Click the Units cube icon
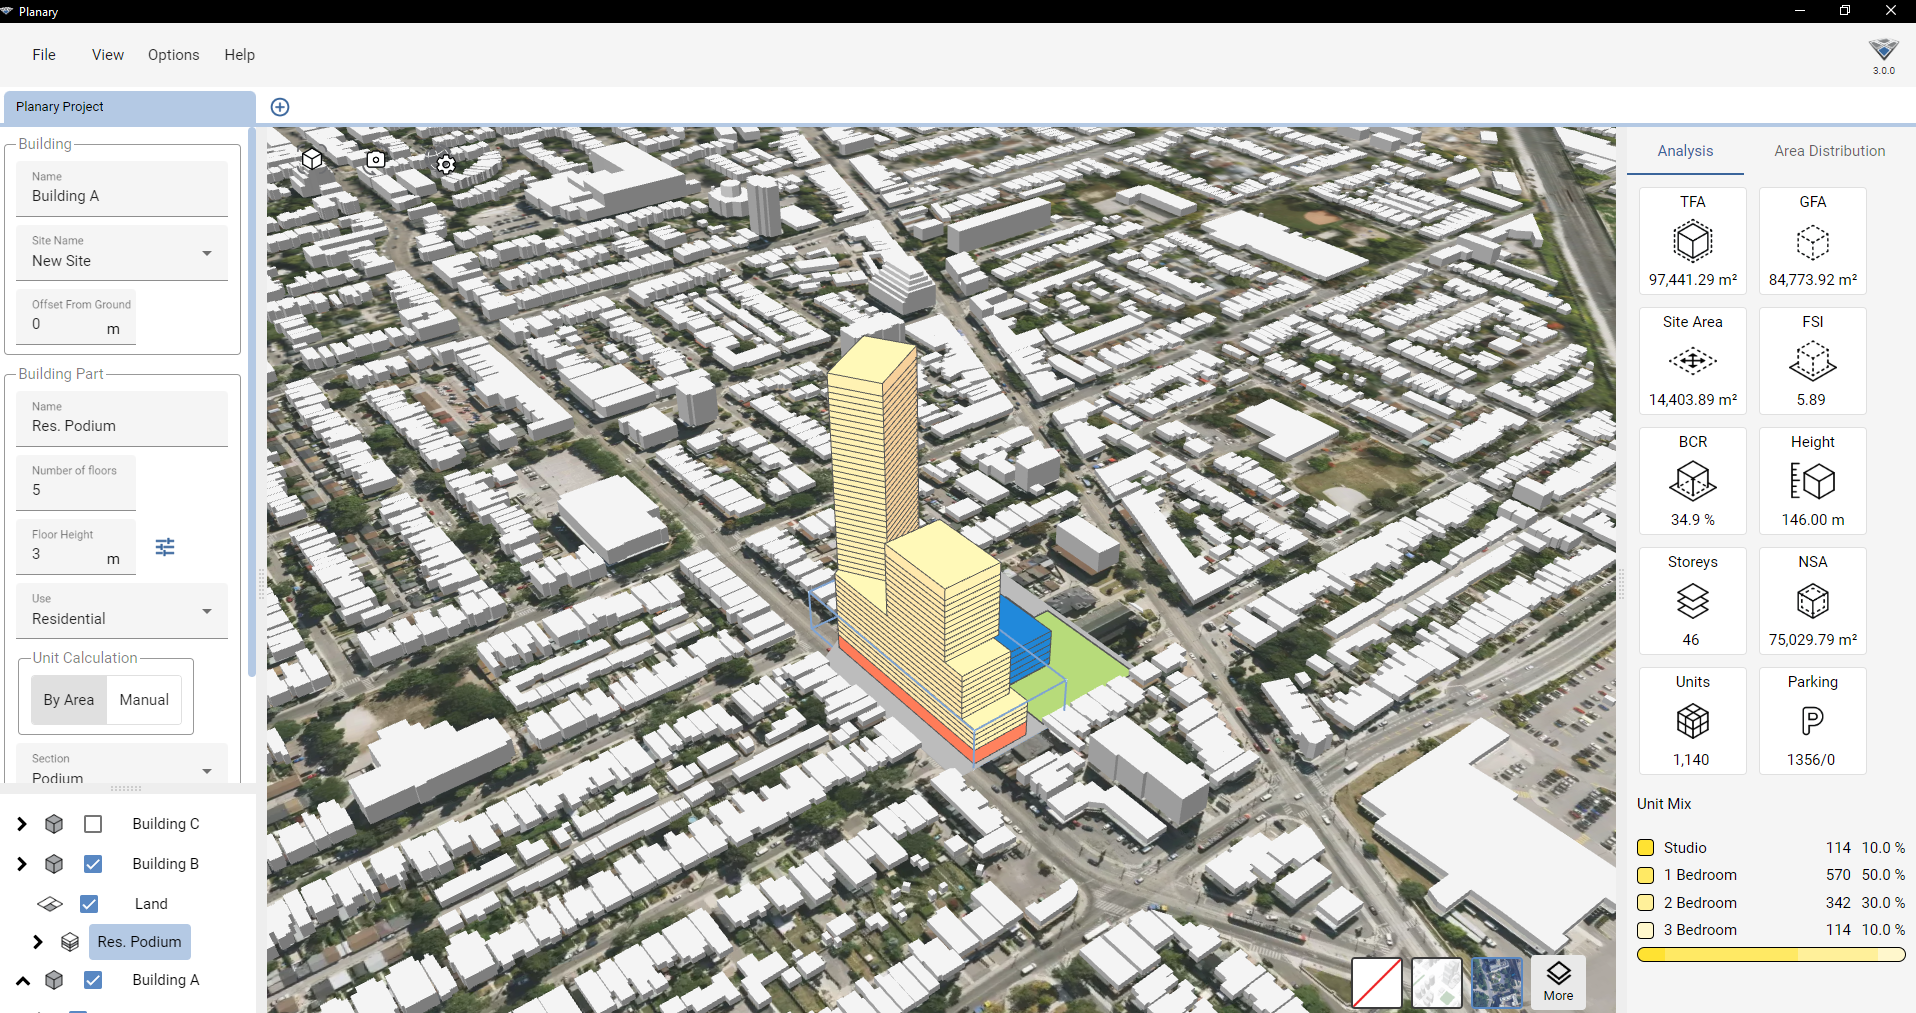1916x1013 pixels. (1693, 721)
